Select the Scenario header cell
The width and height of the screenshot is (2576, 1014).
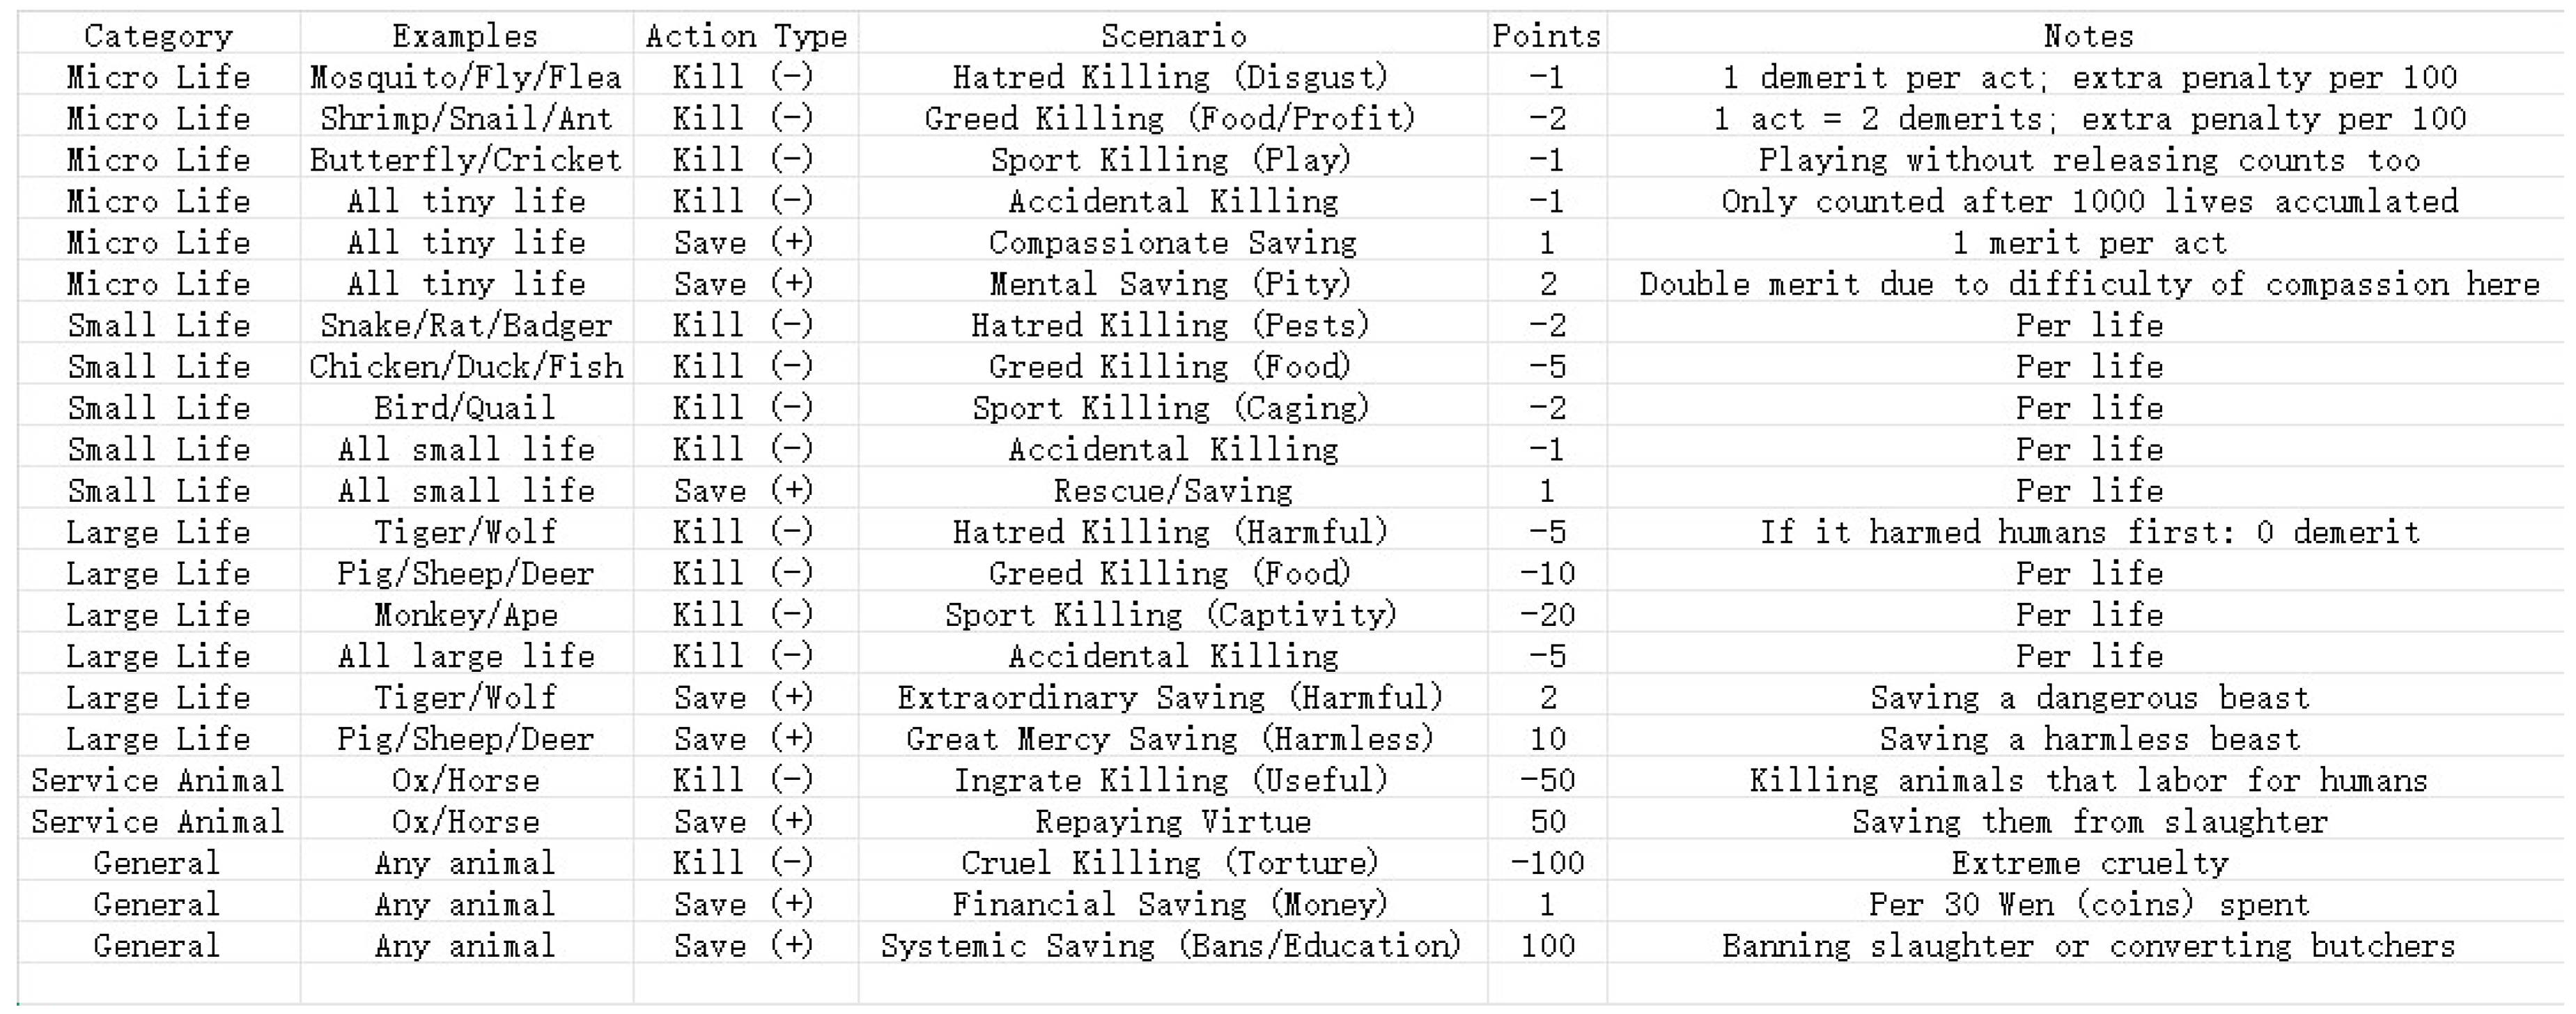1173,36
